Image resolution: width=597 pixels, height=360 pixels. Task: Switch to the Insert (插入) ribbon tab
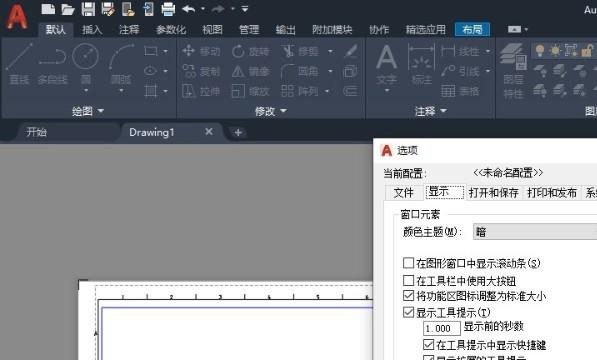[x=92, y=29]
